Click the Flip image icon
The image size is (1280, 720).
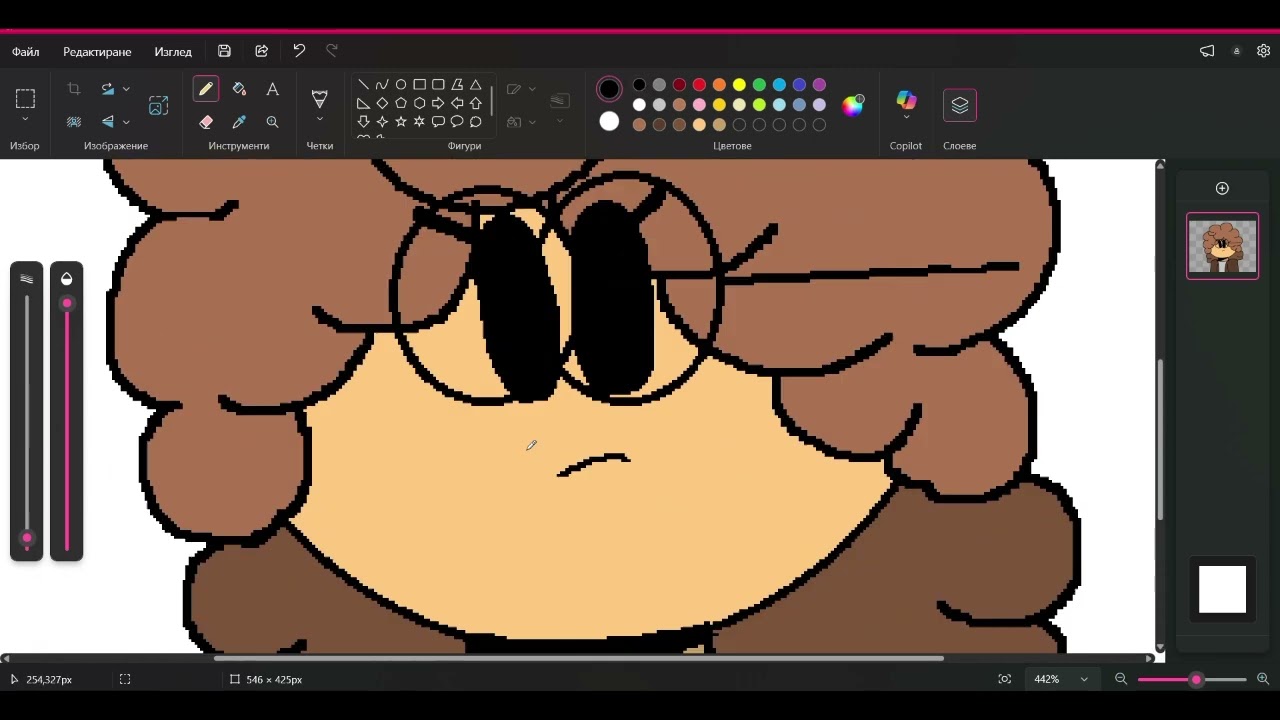(x=108, y=122)
